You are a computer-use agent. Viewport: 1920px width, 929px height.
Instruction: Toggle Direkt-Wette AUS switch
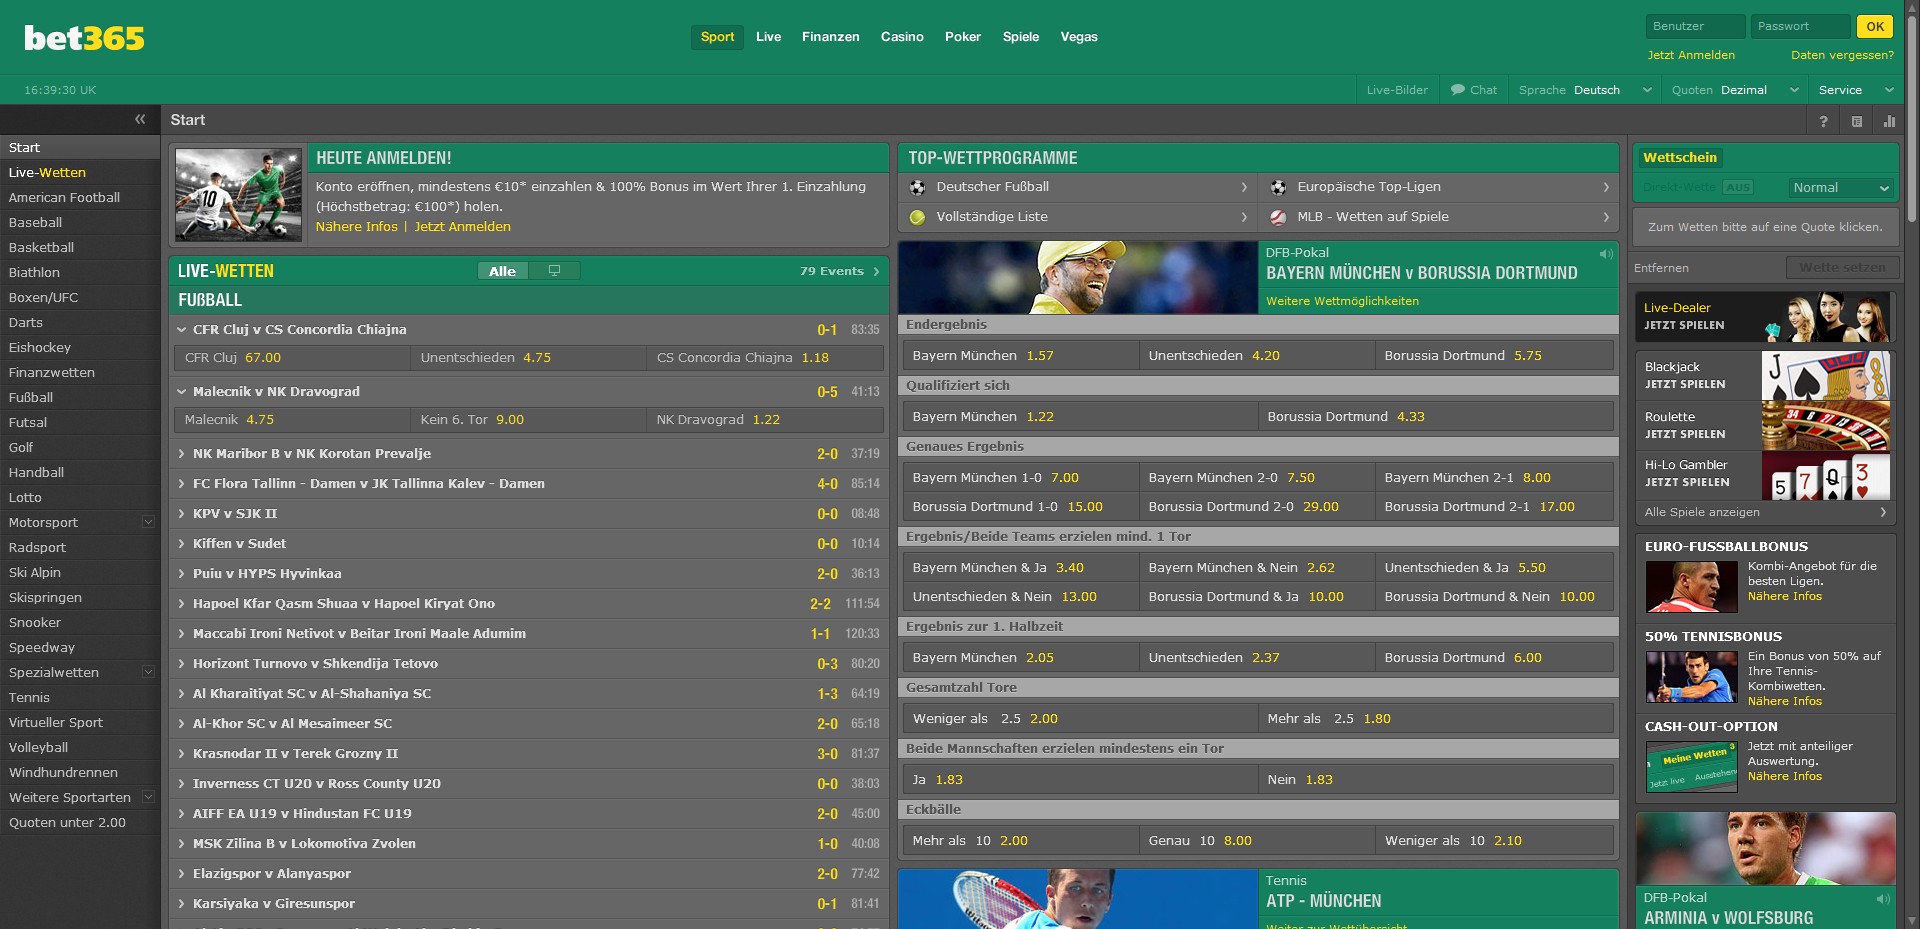1738,188
